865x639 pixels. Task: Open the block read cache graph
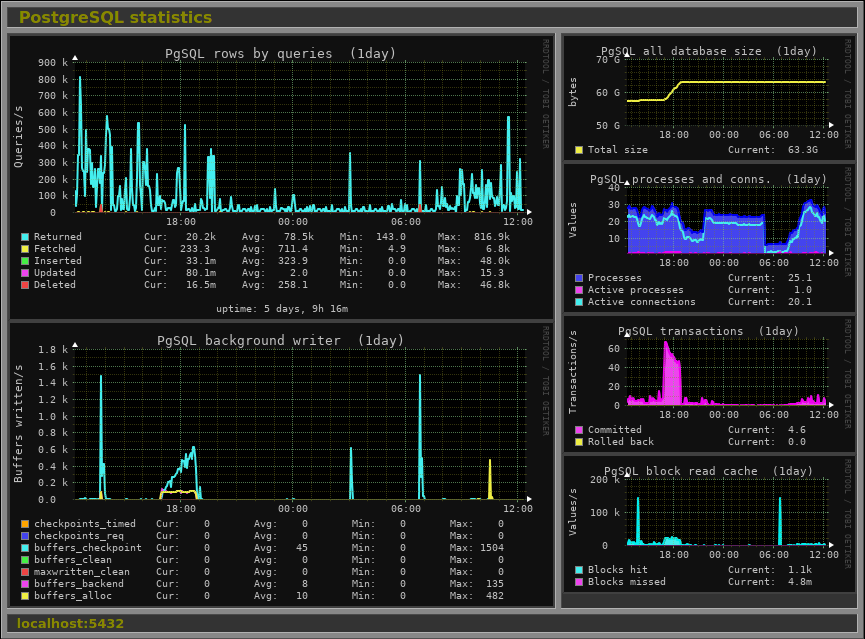(709, 524)
